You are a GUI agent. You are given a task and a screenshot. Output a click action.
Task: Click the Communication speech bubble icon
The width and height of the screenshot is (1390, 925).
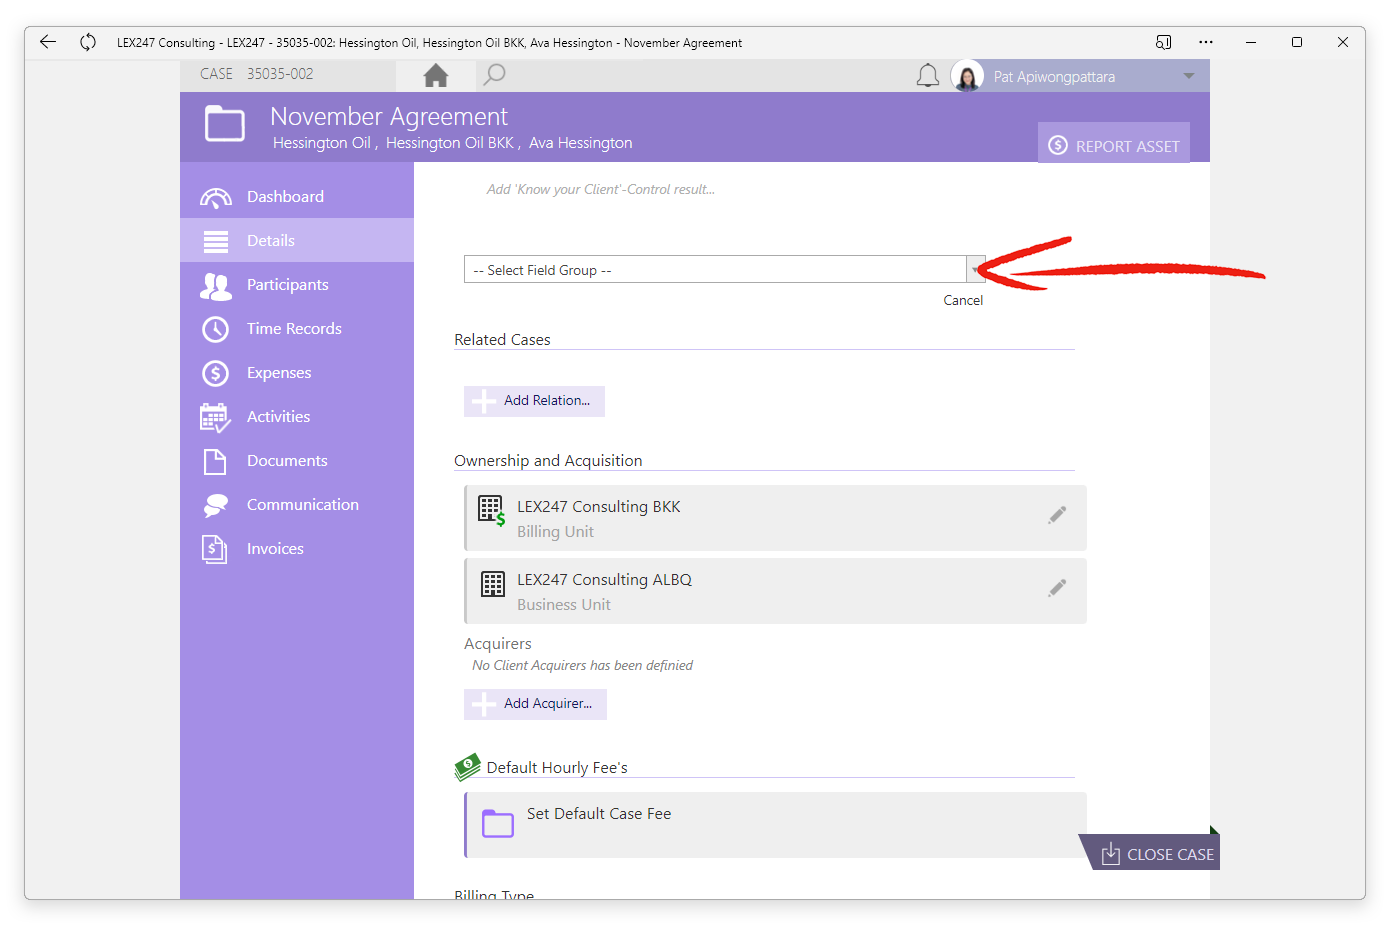click(x=215, y=506)
